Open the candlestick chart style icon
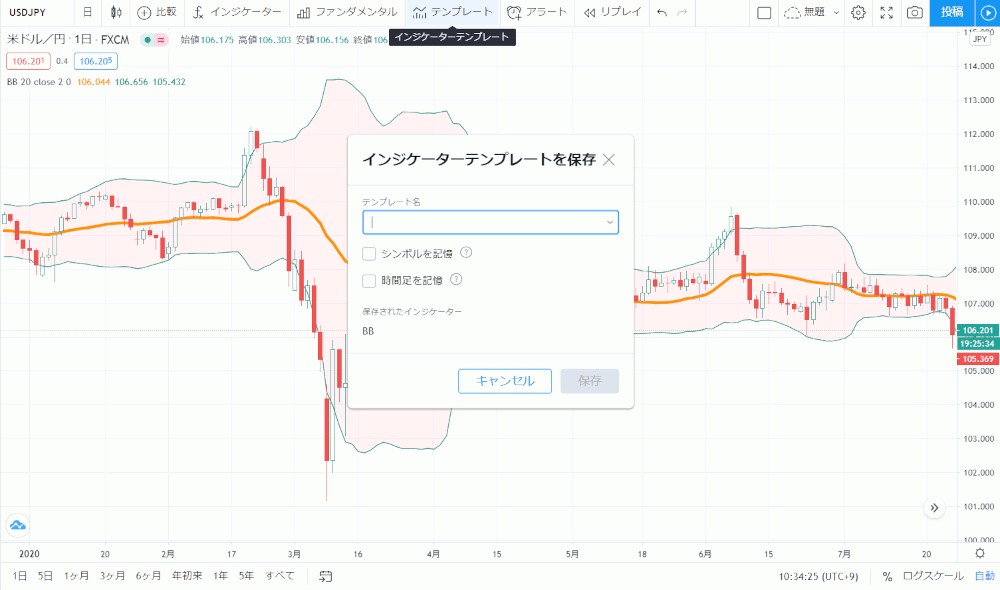Image resolution: width=1000 pixels, height=590 pixels. [x=115, y=12]
